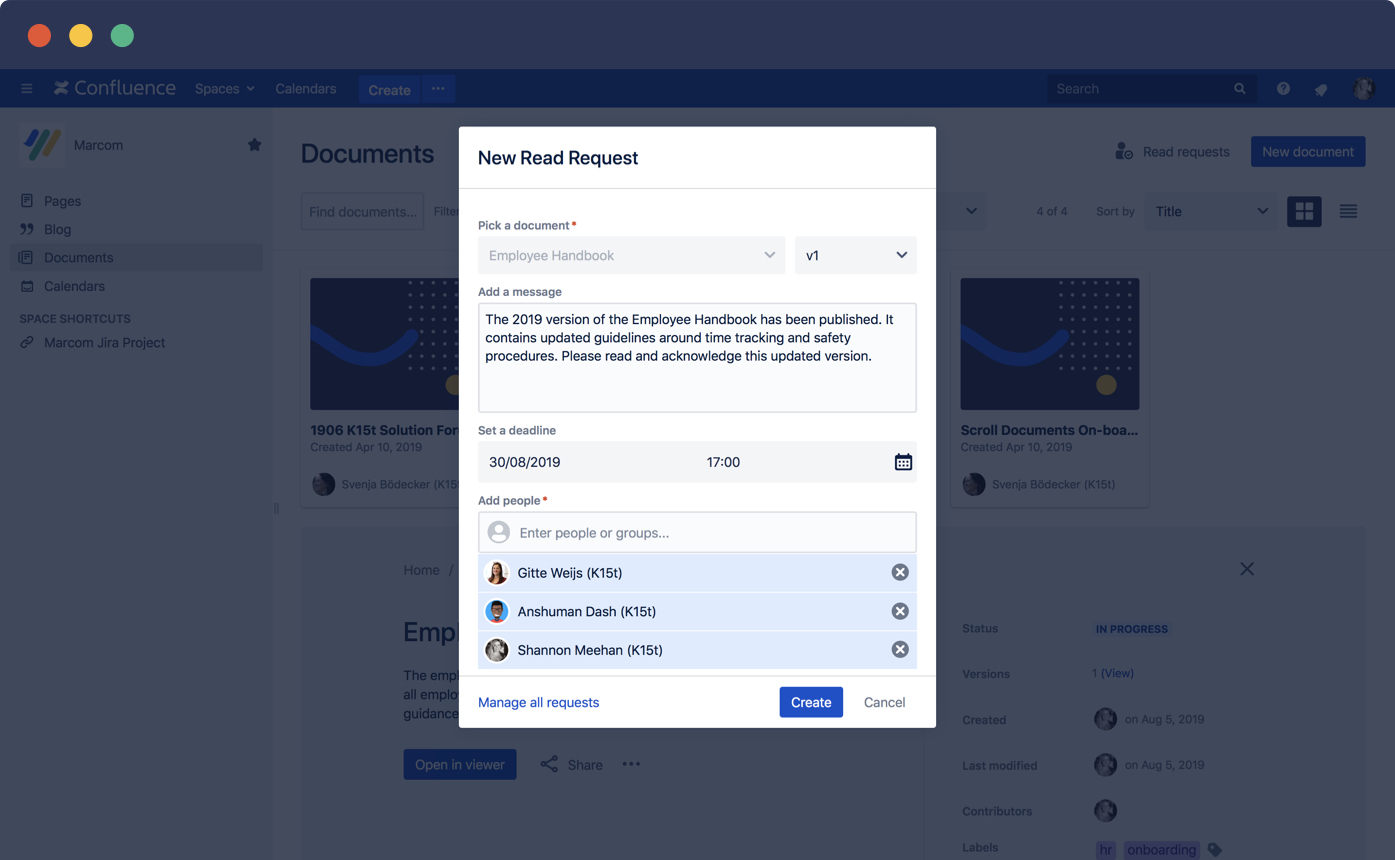
Task: Open Calendars from the top navigation
Action: (x=306, y=88)
